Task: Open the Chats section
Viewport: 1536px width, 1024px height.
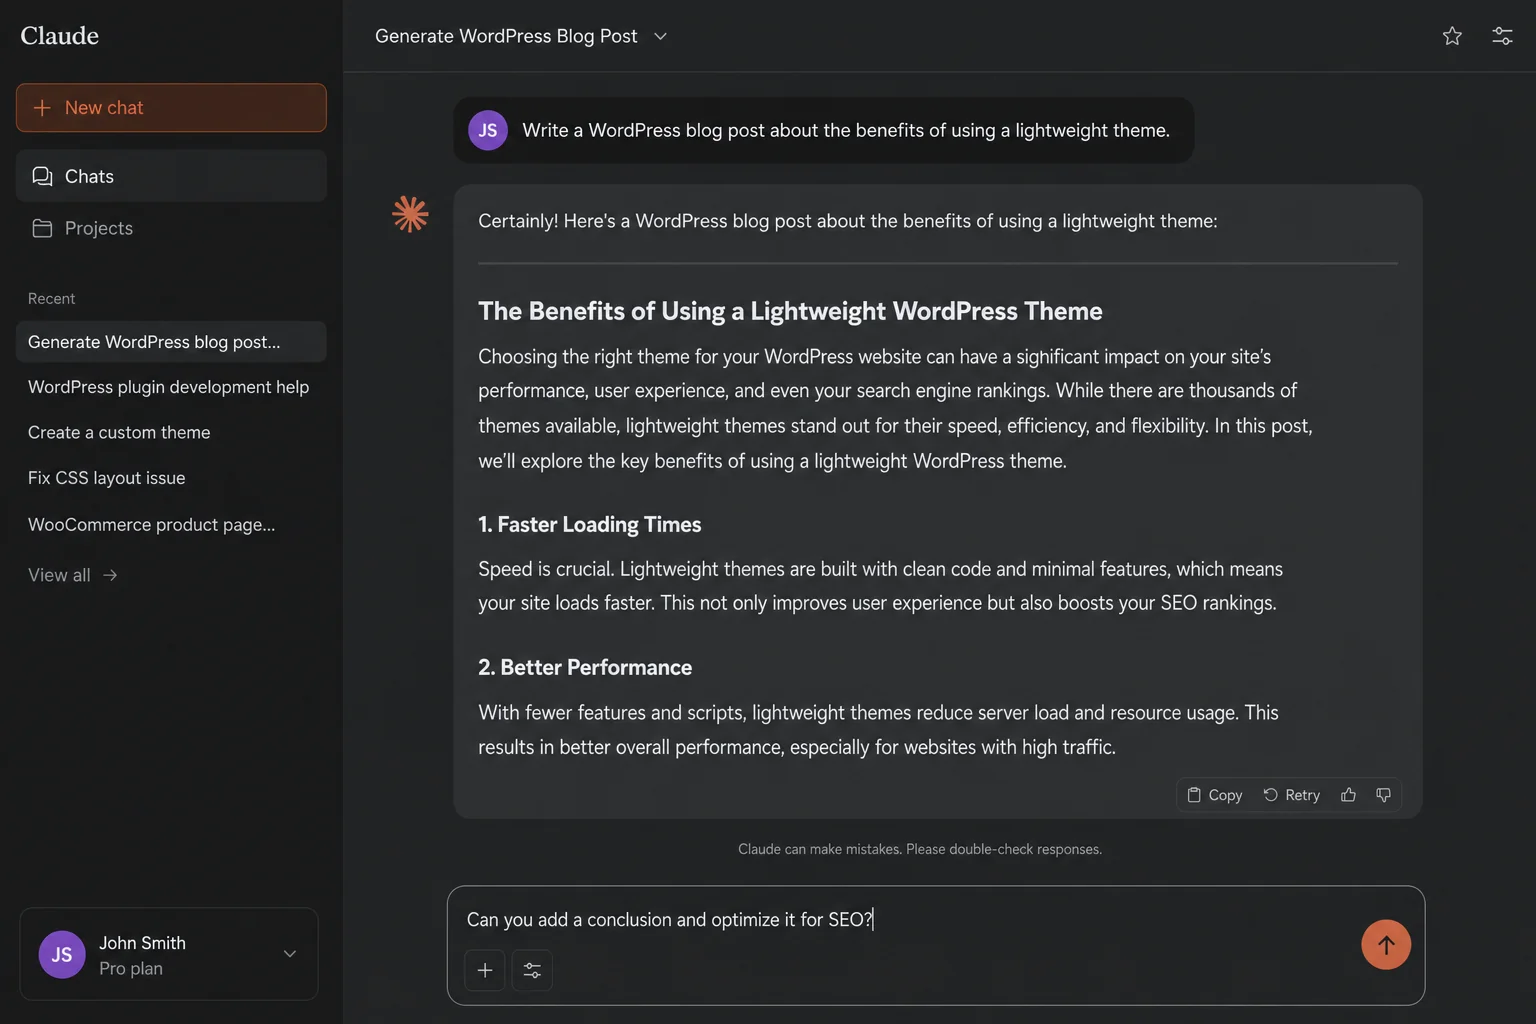Action: click(171, 176)
